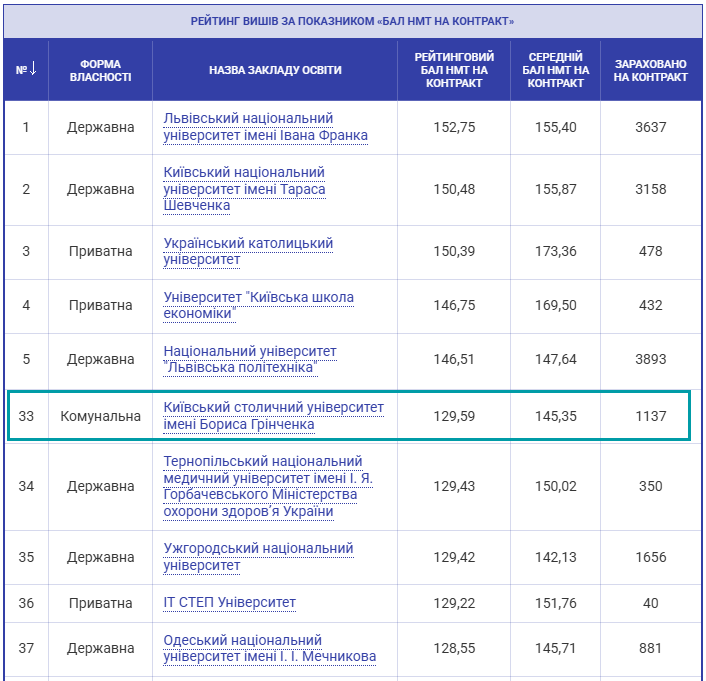Select Державна cell in row 34
706x681 pixels.
tap(100, 486)
